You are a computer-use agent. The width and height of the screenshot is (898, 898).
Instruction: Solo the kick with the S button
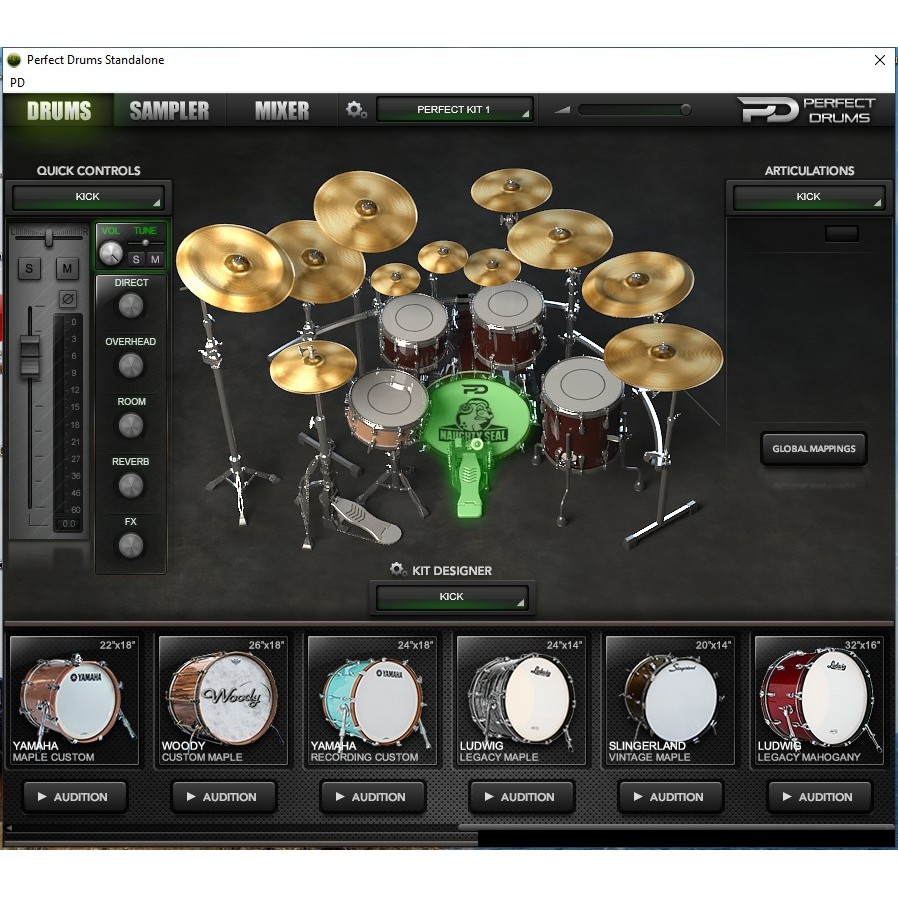[29, 268]
